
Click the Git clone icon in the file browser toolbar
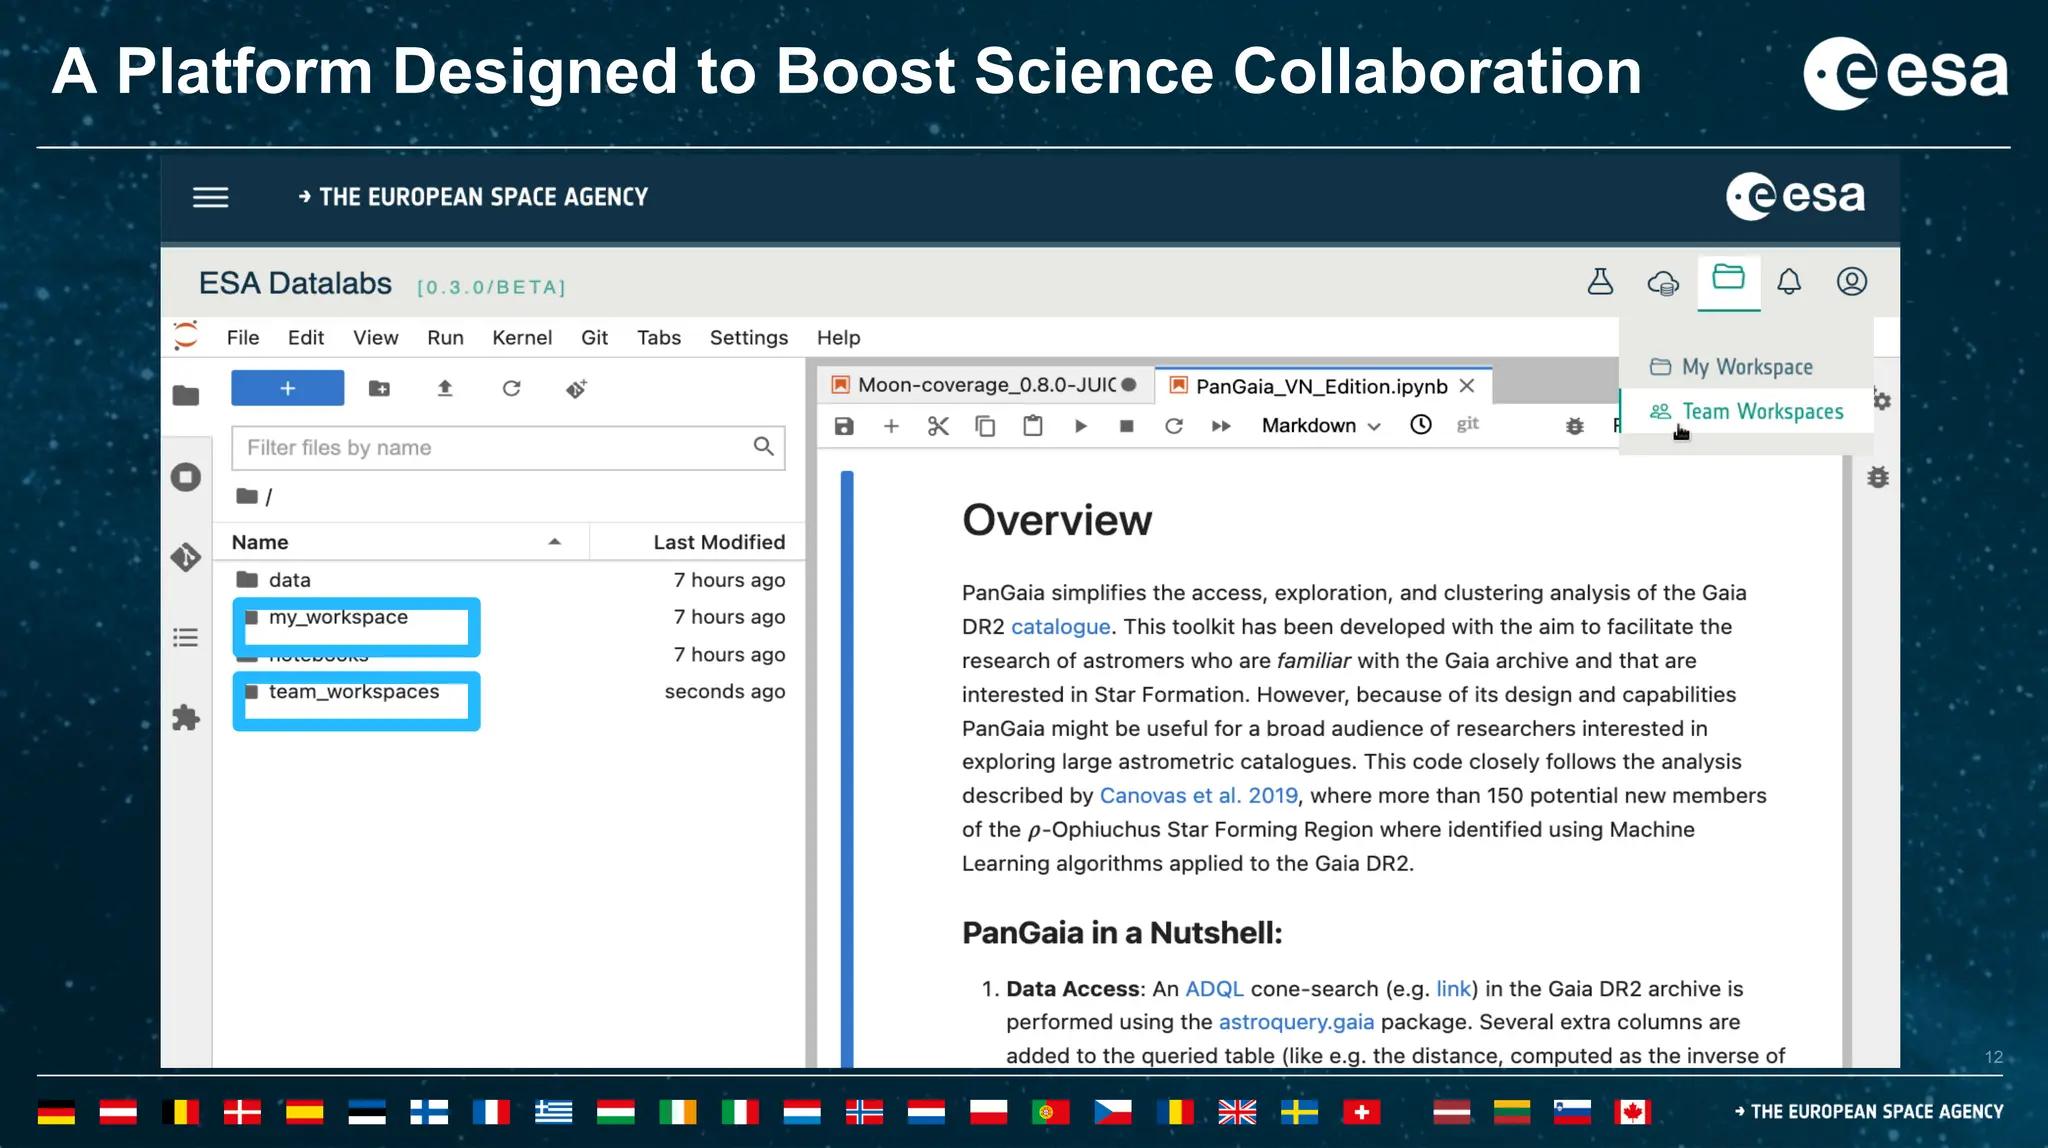[577, 388]
